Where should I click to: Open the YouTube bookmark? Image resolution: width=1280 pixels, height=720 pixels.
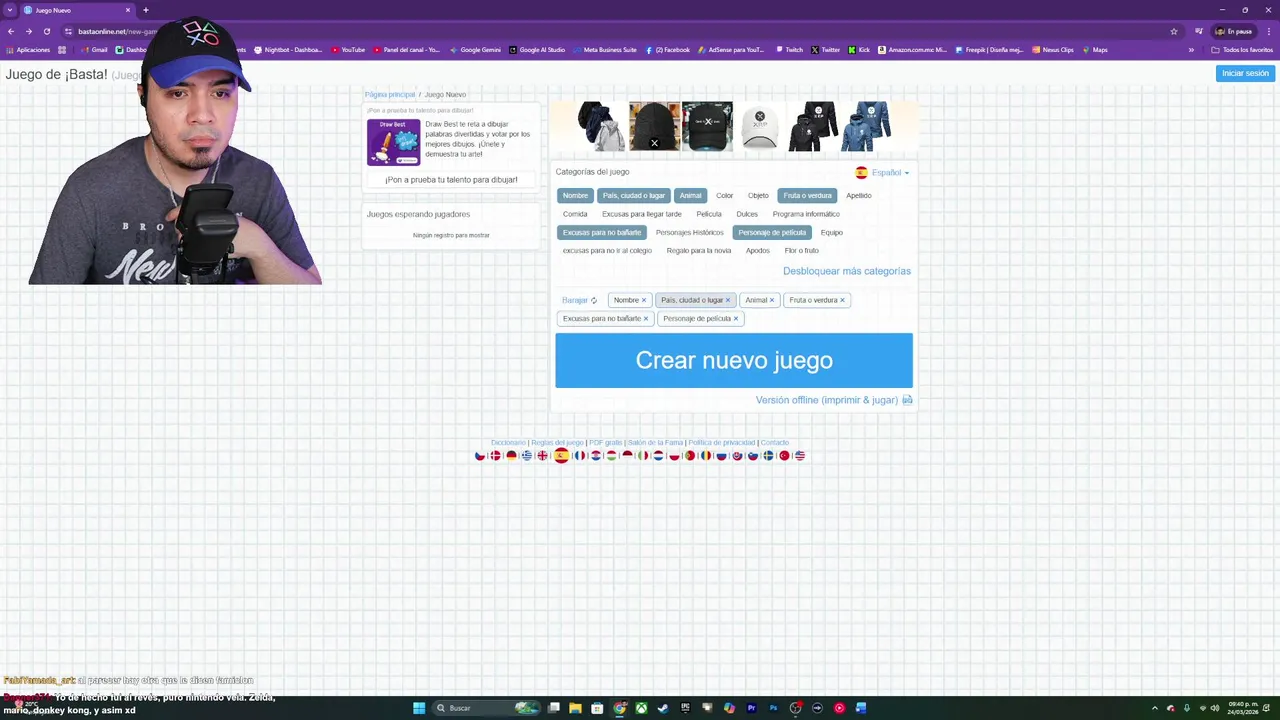click(x=347, y=50)
